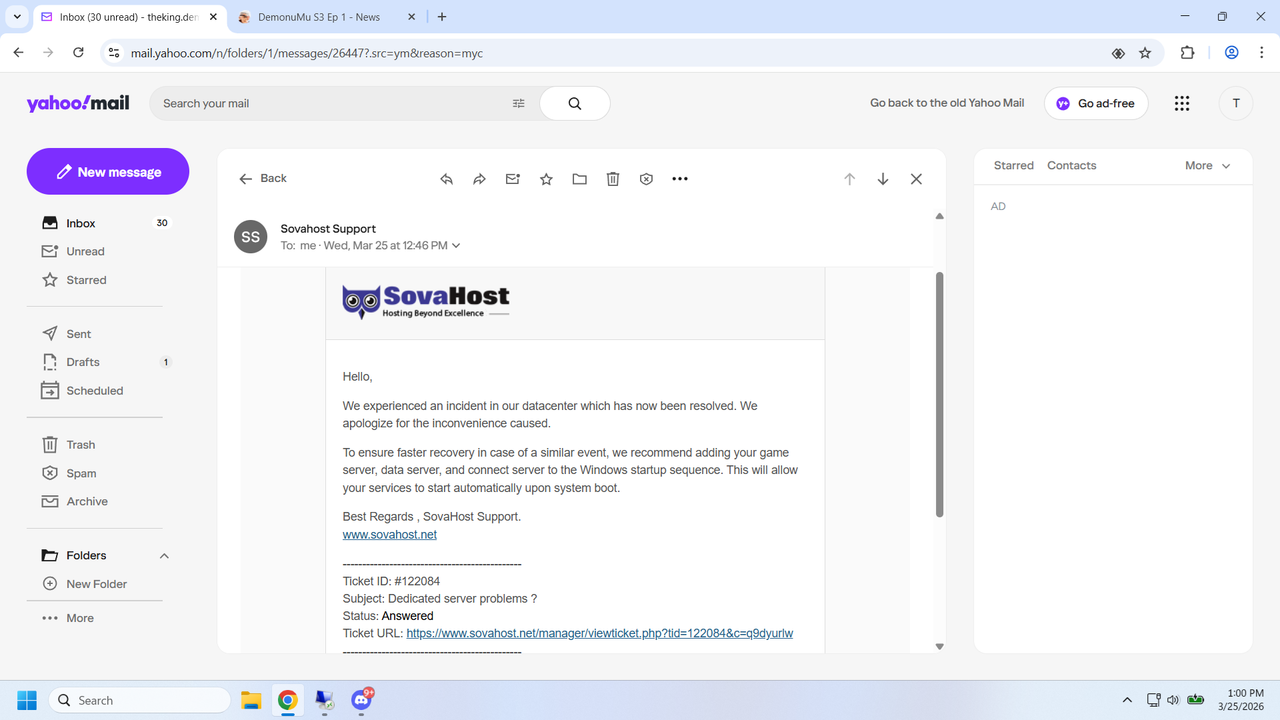This screenshot has width=1280, height=720.
Task: Mark message as unread envelope icon
Action: (x=513, y=179)
